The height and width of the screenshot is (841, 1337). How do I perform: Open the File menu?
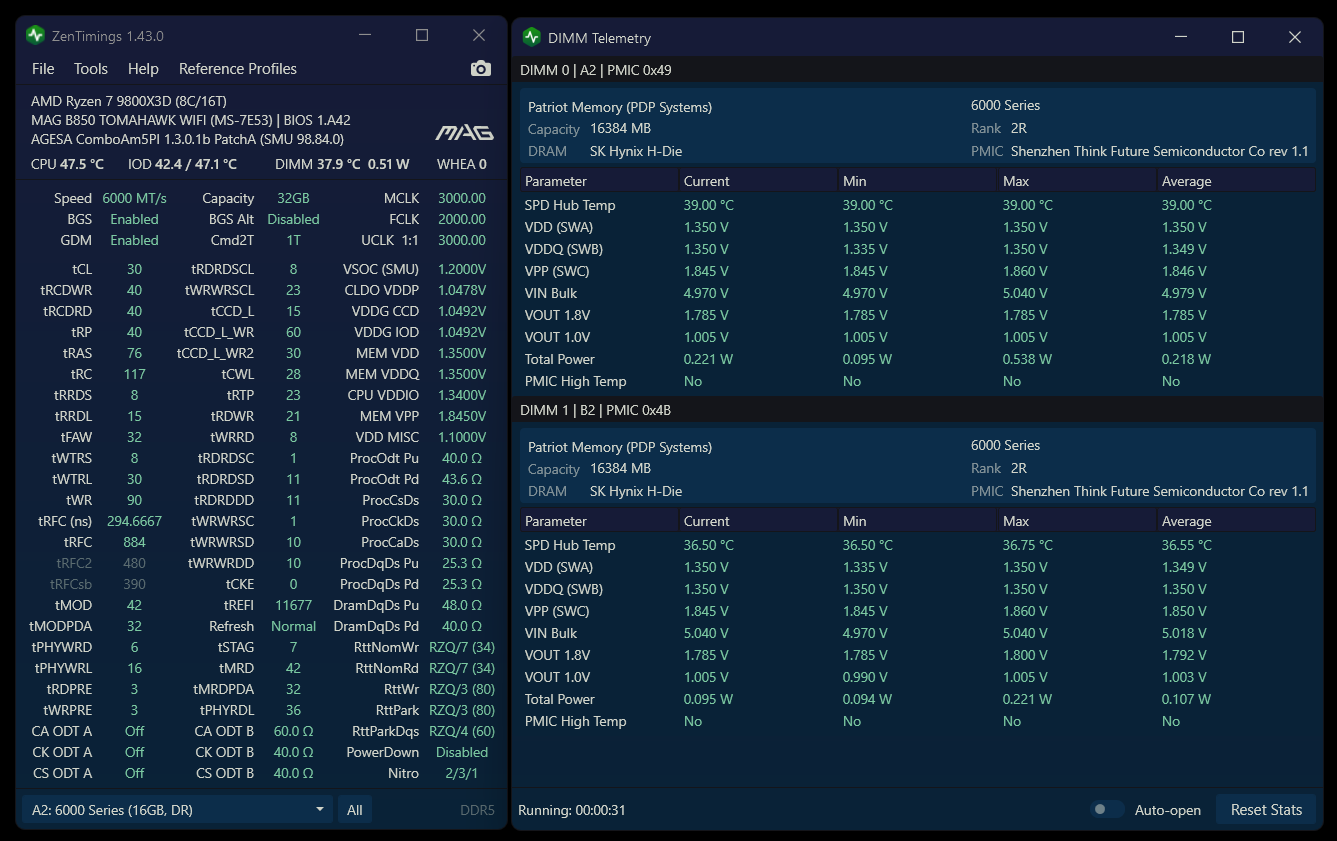(x=43, y=69)
